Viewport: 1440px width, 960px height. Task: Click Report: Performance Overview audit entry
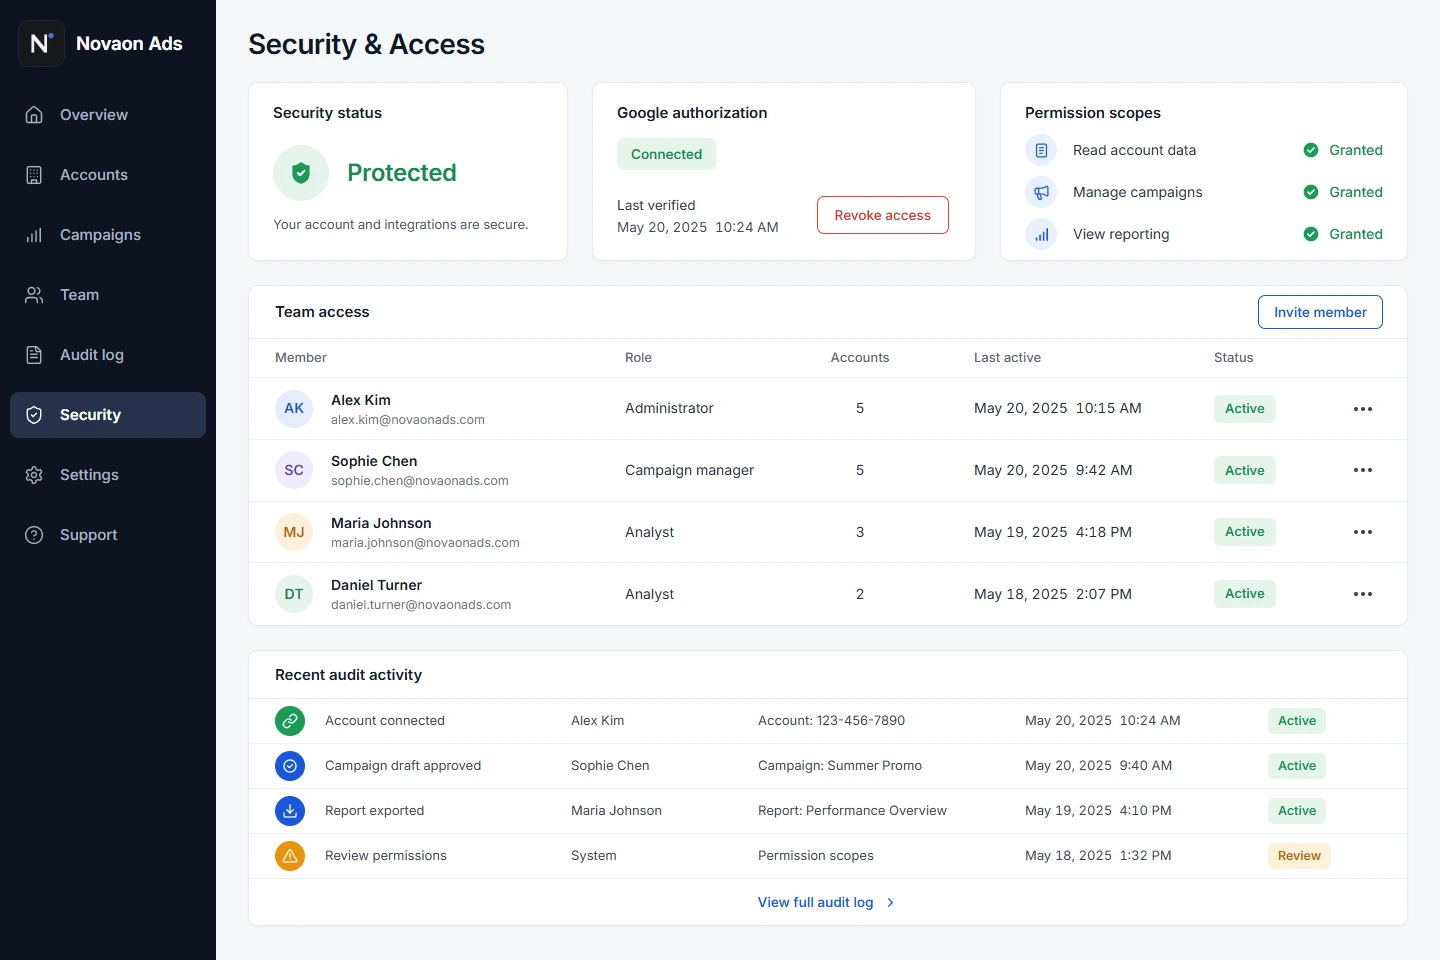click(852, 811)
